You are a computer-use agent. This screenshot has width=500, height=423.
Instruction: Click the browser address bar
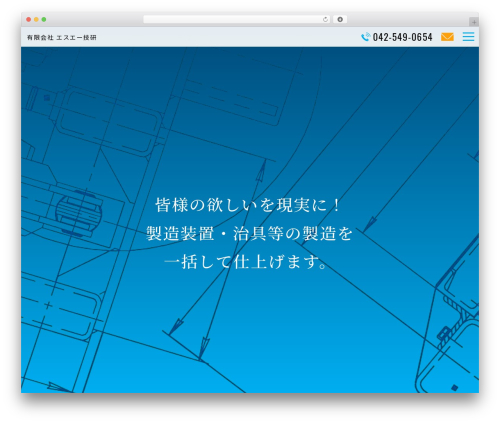[x=237, y=19]
